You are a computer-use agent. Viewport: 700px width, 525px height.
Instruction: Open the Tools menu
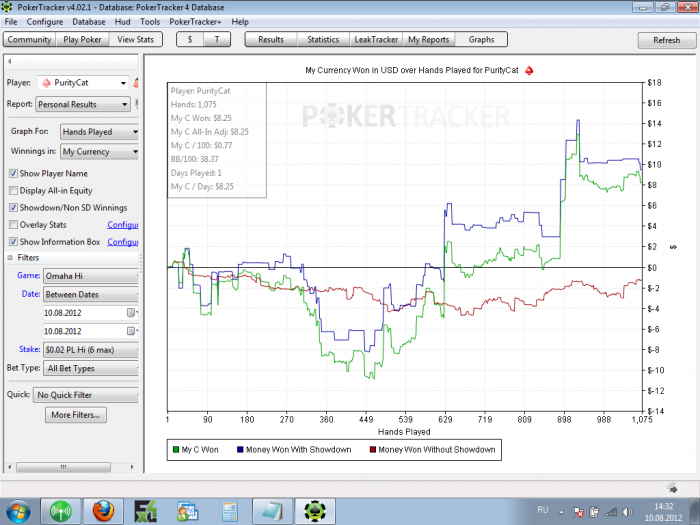150,22
